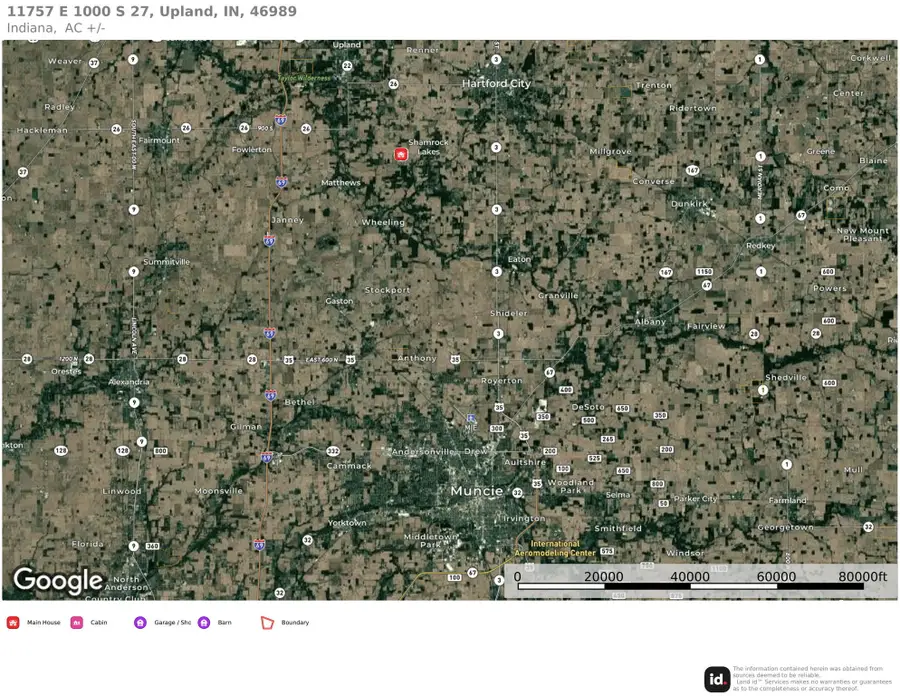Click the red Main House marker on map
The width and height of the screenshot is (900, 696).
pos(401,154)
